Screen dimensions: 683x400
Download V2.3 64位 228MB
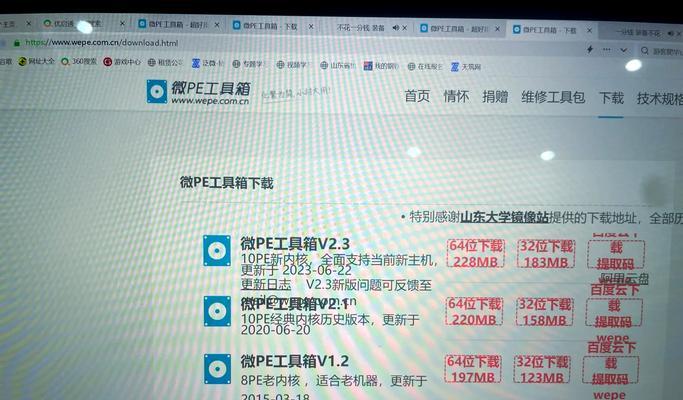(x=476, y=254)
